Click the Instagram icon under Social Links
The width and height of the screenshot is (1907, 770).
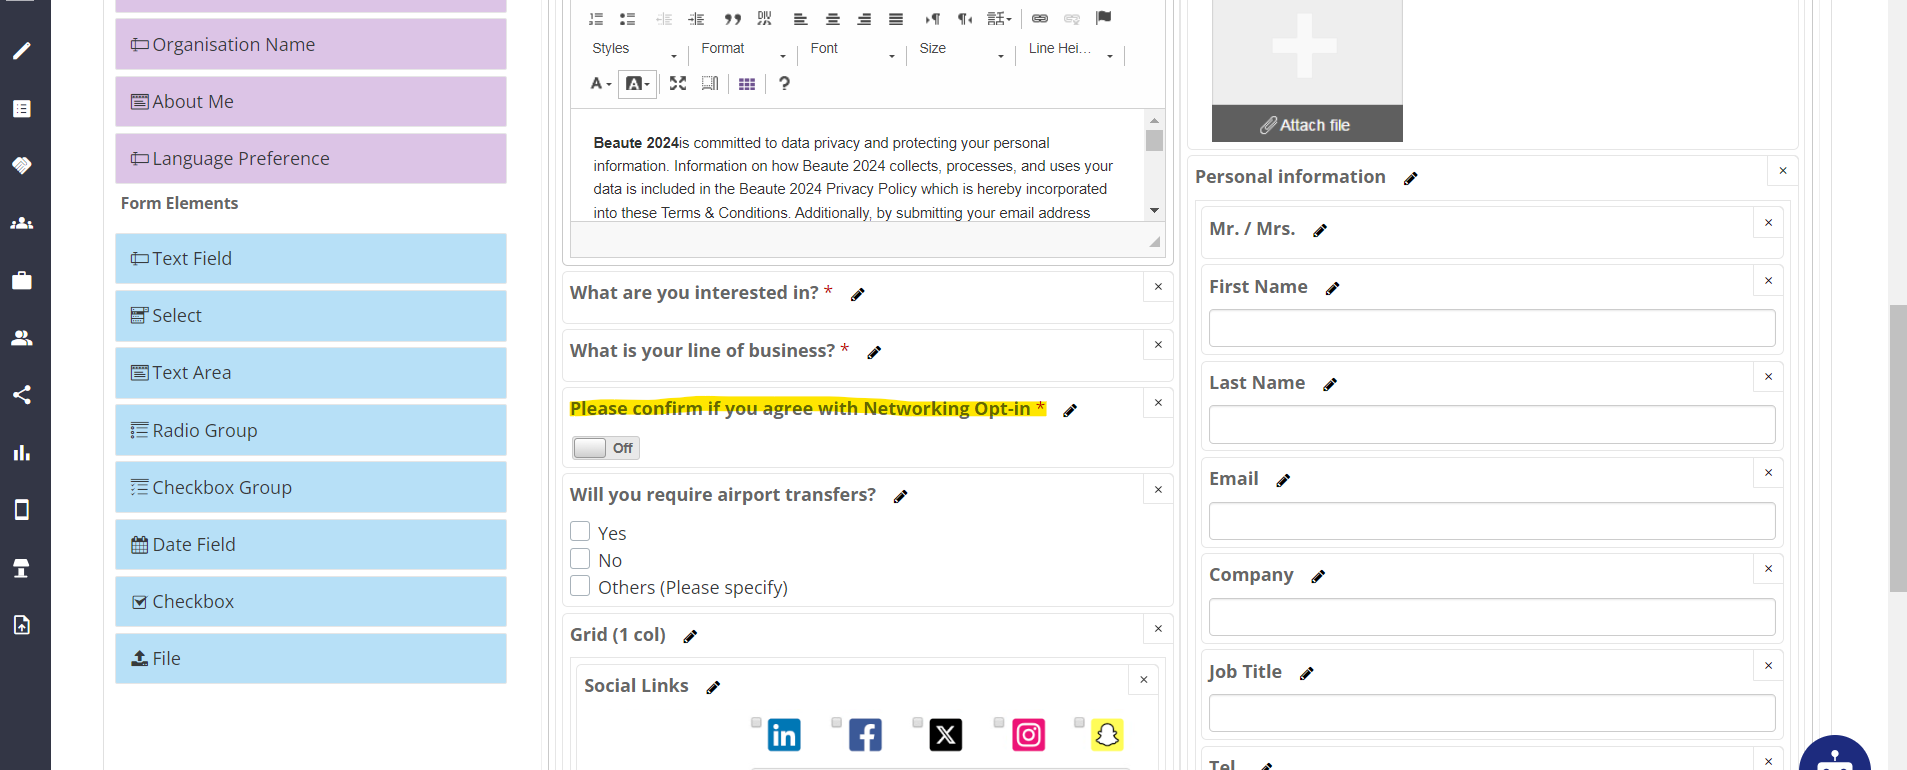(x=1028, y=735)
